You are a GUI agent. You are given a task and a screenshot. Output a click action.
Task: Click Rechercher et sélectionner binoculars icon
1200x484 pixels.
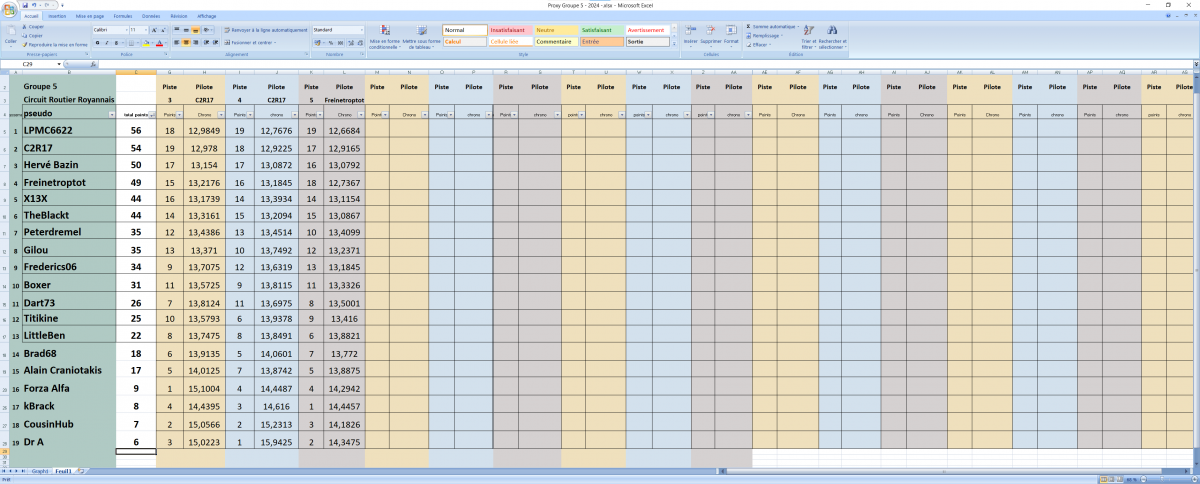pos(832,30)
